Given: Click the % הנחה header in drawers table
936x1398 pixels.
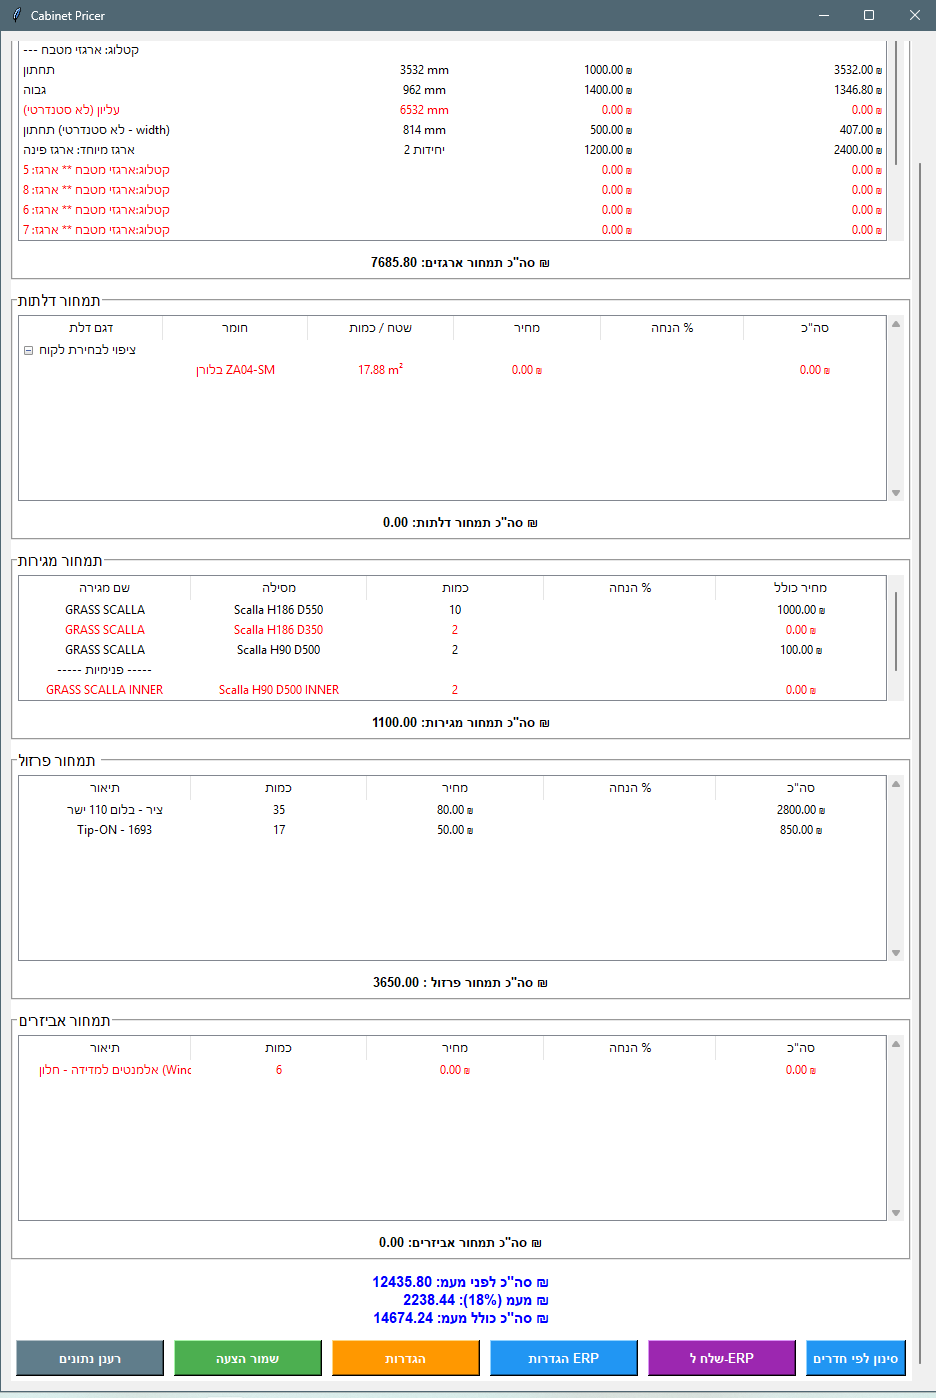Looking at the screenshot, I should [630, 588].
